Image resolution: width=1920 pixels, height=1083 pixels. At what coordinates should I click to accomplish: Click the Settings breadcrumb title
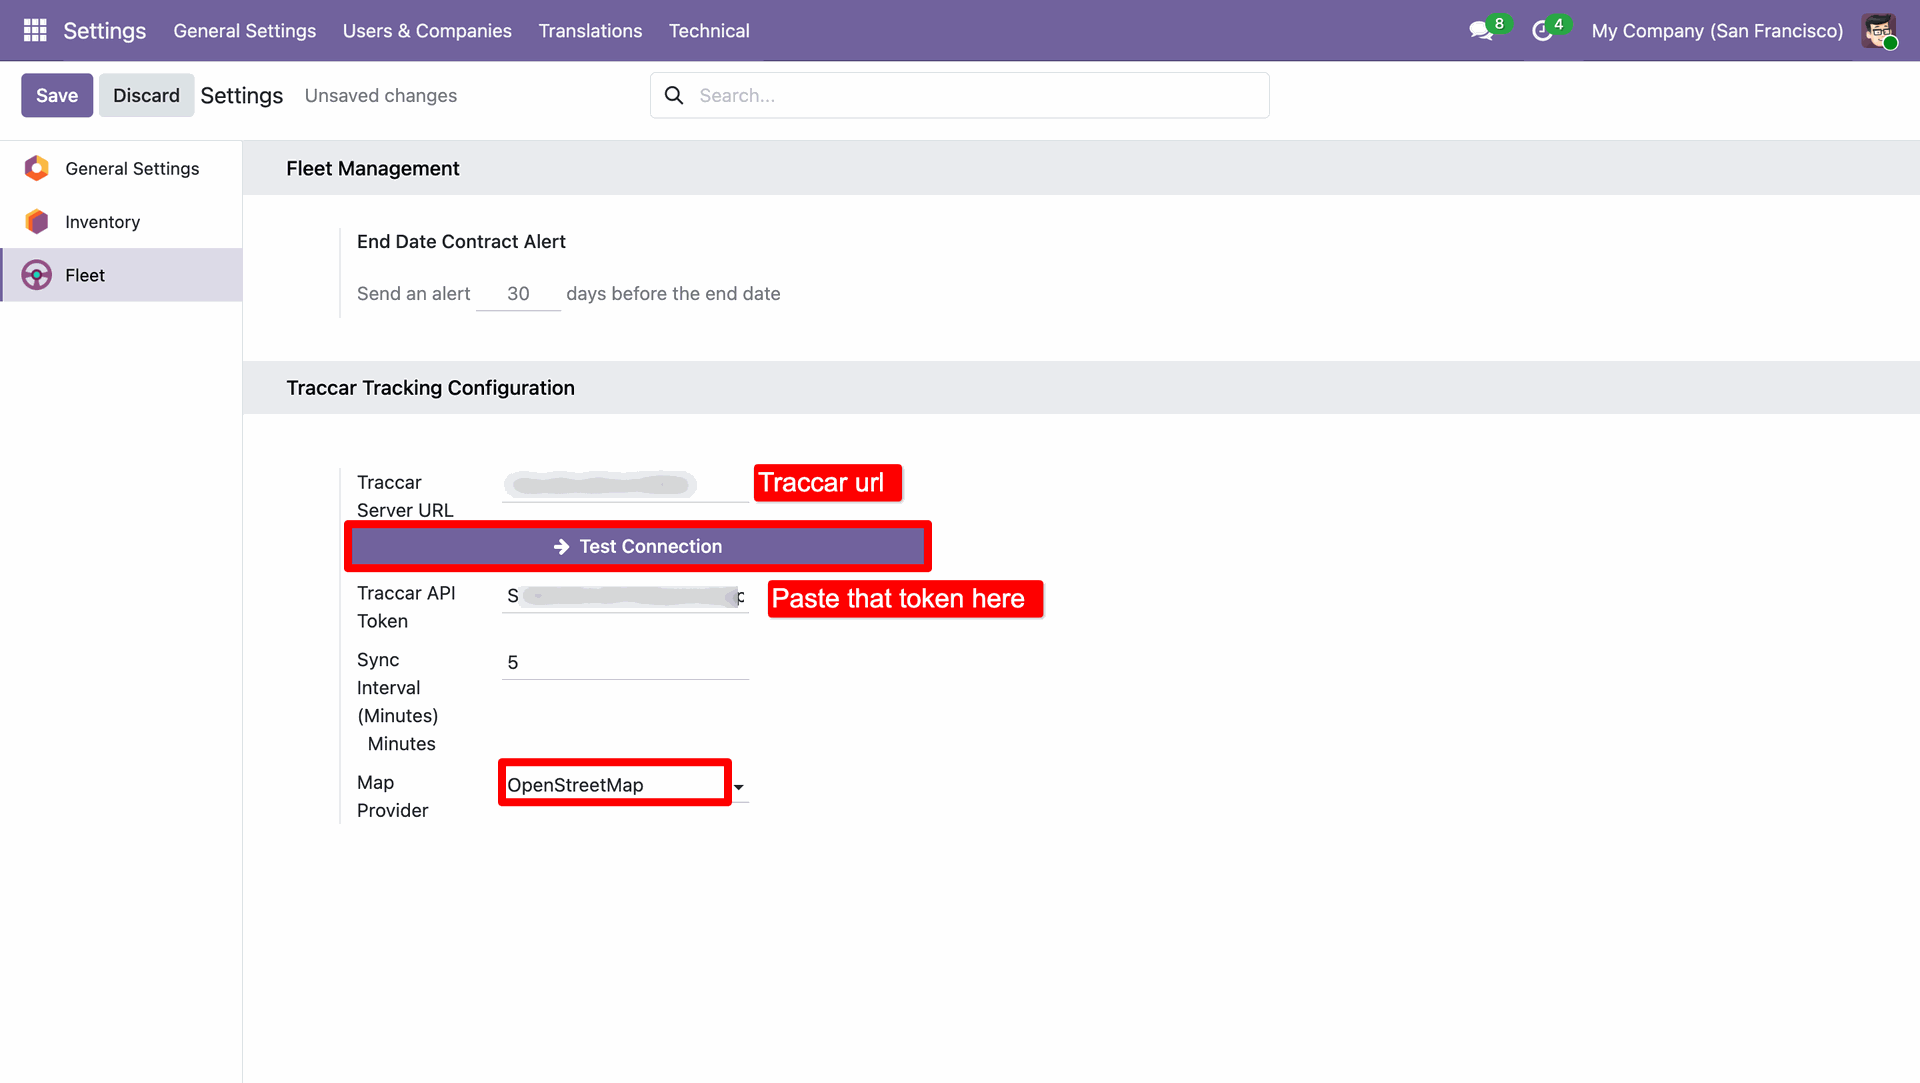(x=242, y=95)
